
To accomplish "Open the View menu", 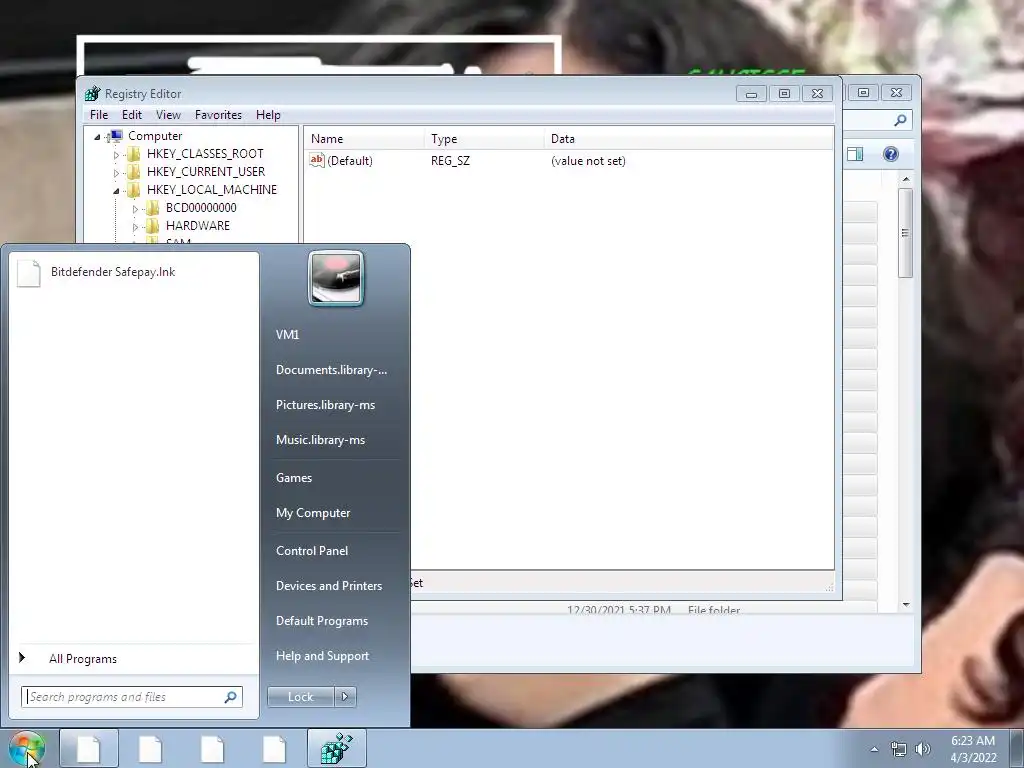I will 168,115.
